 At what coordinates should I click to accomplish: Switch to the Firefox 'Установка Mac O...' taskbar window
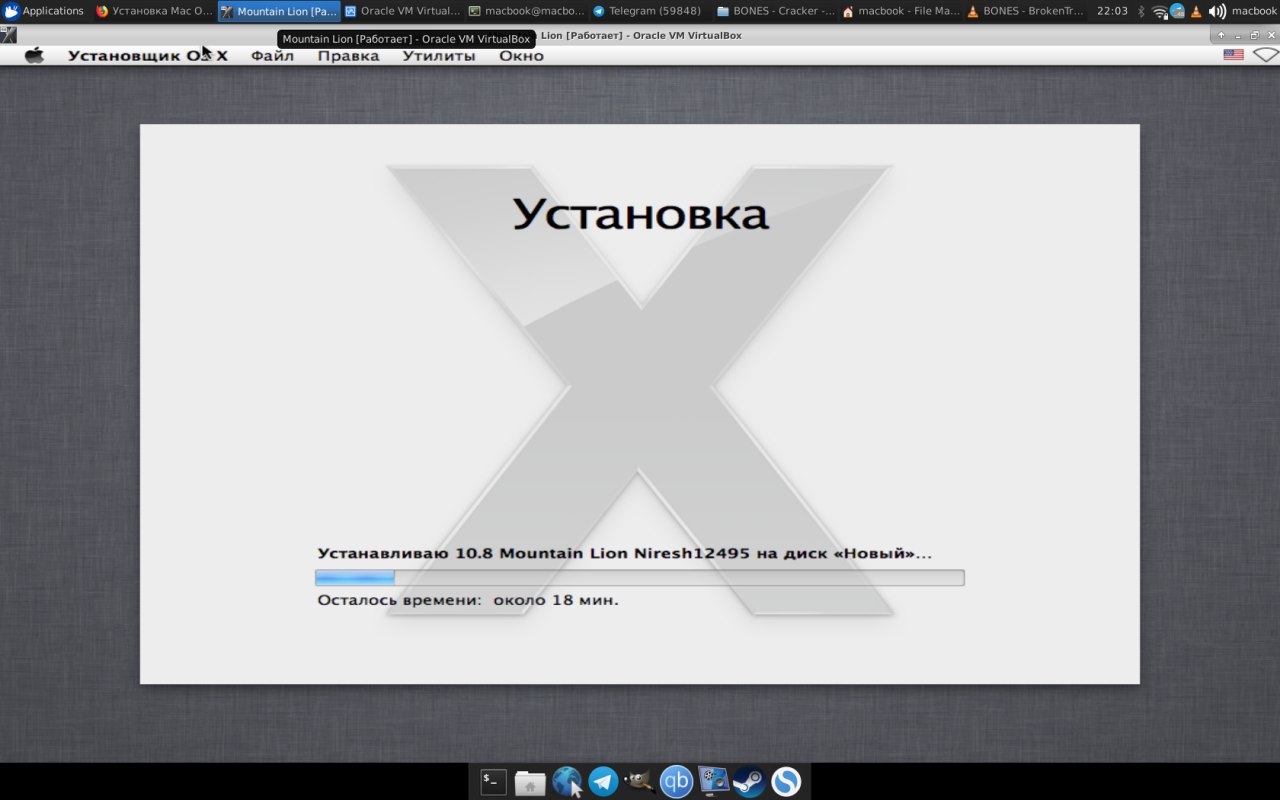pos(155,11)
